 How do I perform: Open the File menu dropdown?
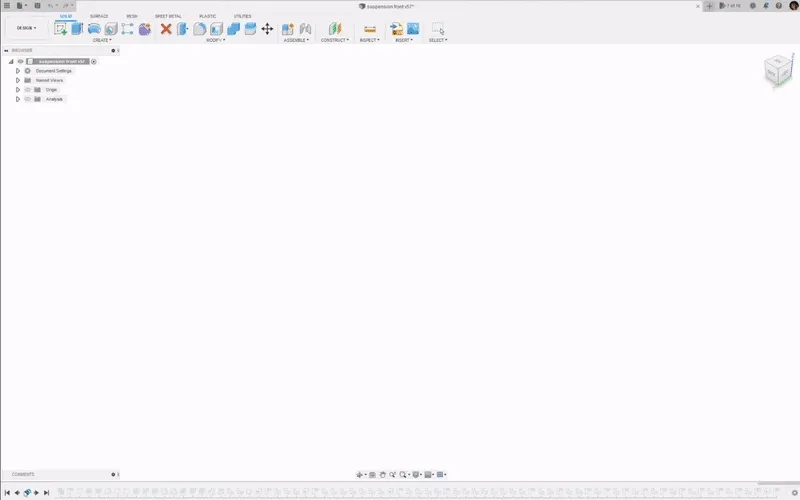tap(21, 6)
